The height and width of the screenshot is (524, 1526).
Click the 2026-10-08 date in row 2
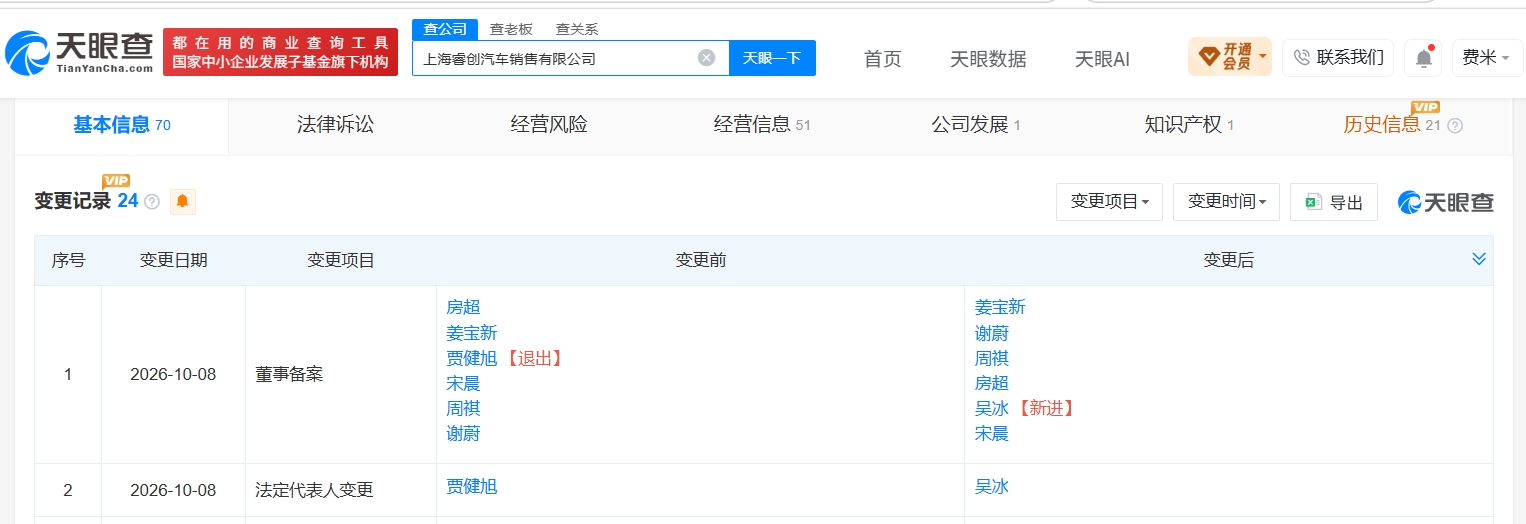173,490
